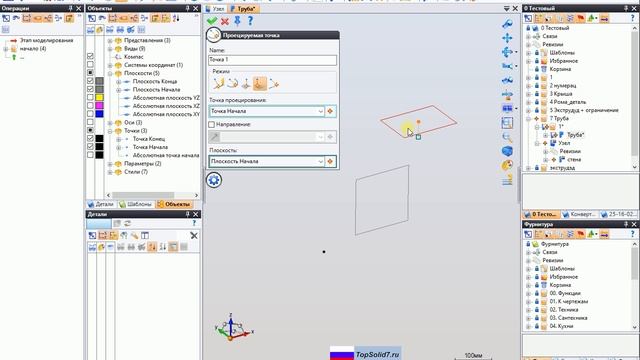
Task: Click the red flag icon in Тестовый panel
Action: click(581, 18)
